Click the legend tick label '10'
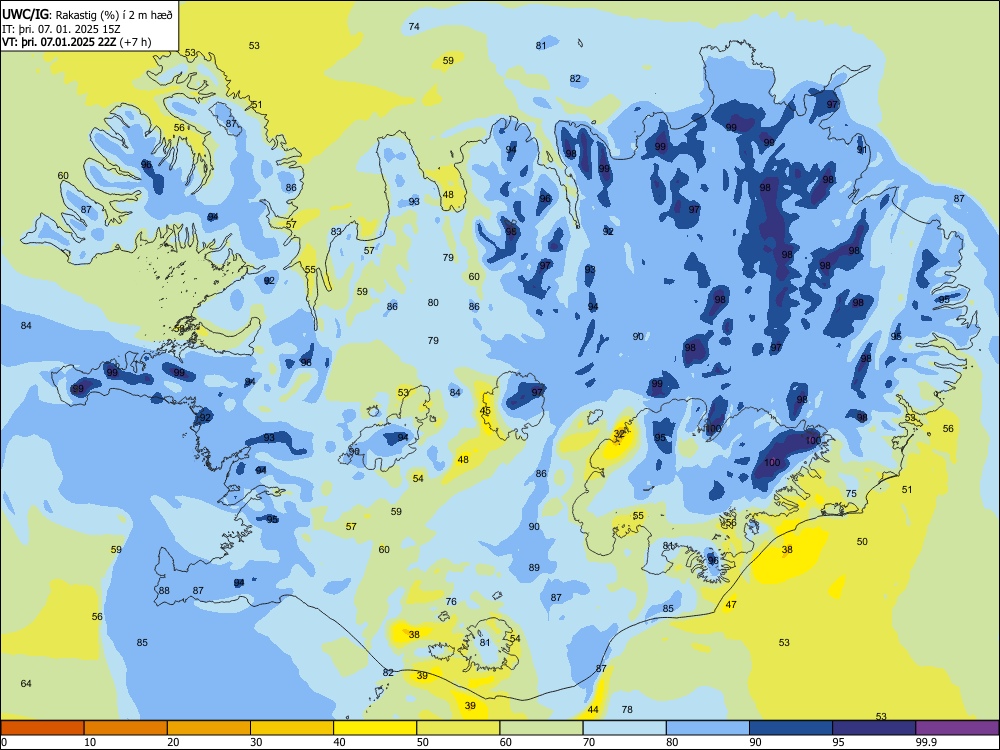This screenshot has width=1000, height=750. [x=90, y=742]
